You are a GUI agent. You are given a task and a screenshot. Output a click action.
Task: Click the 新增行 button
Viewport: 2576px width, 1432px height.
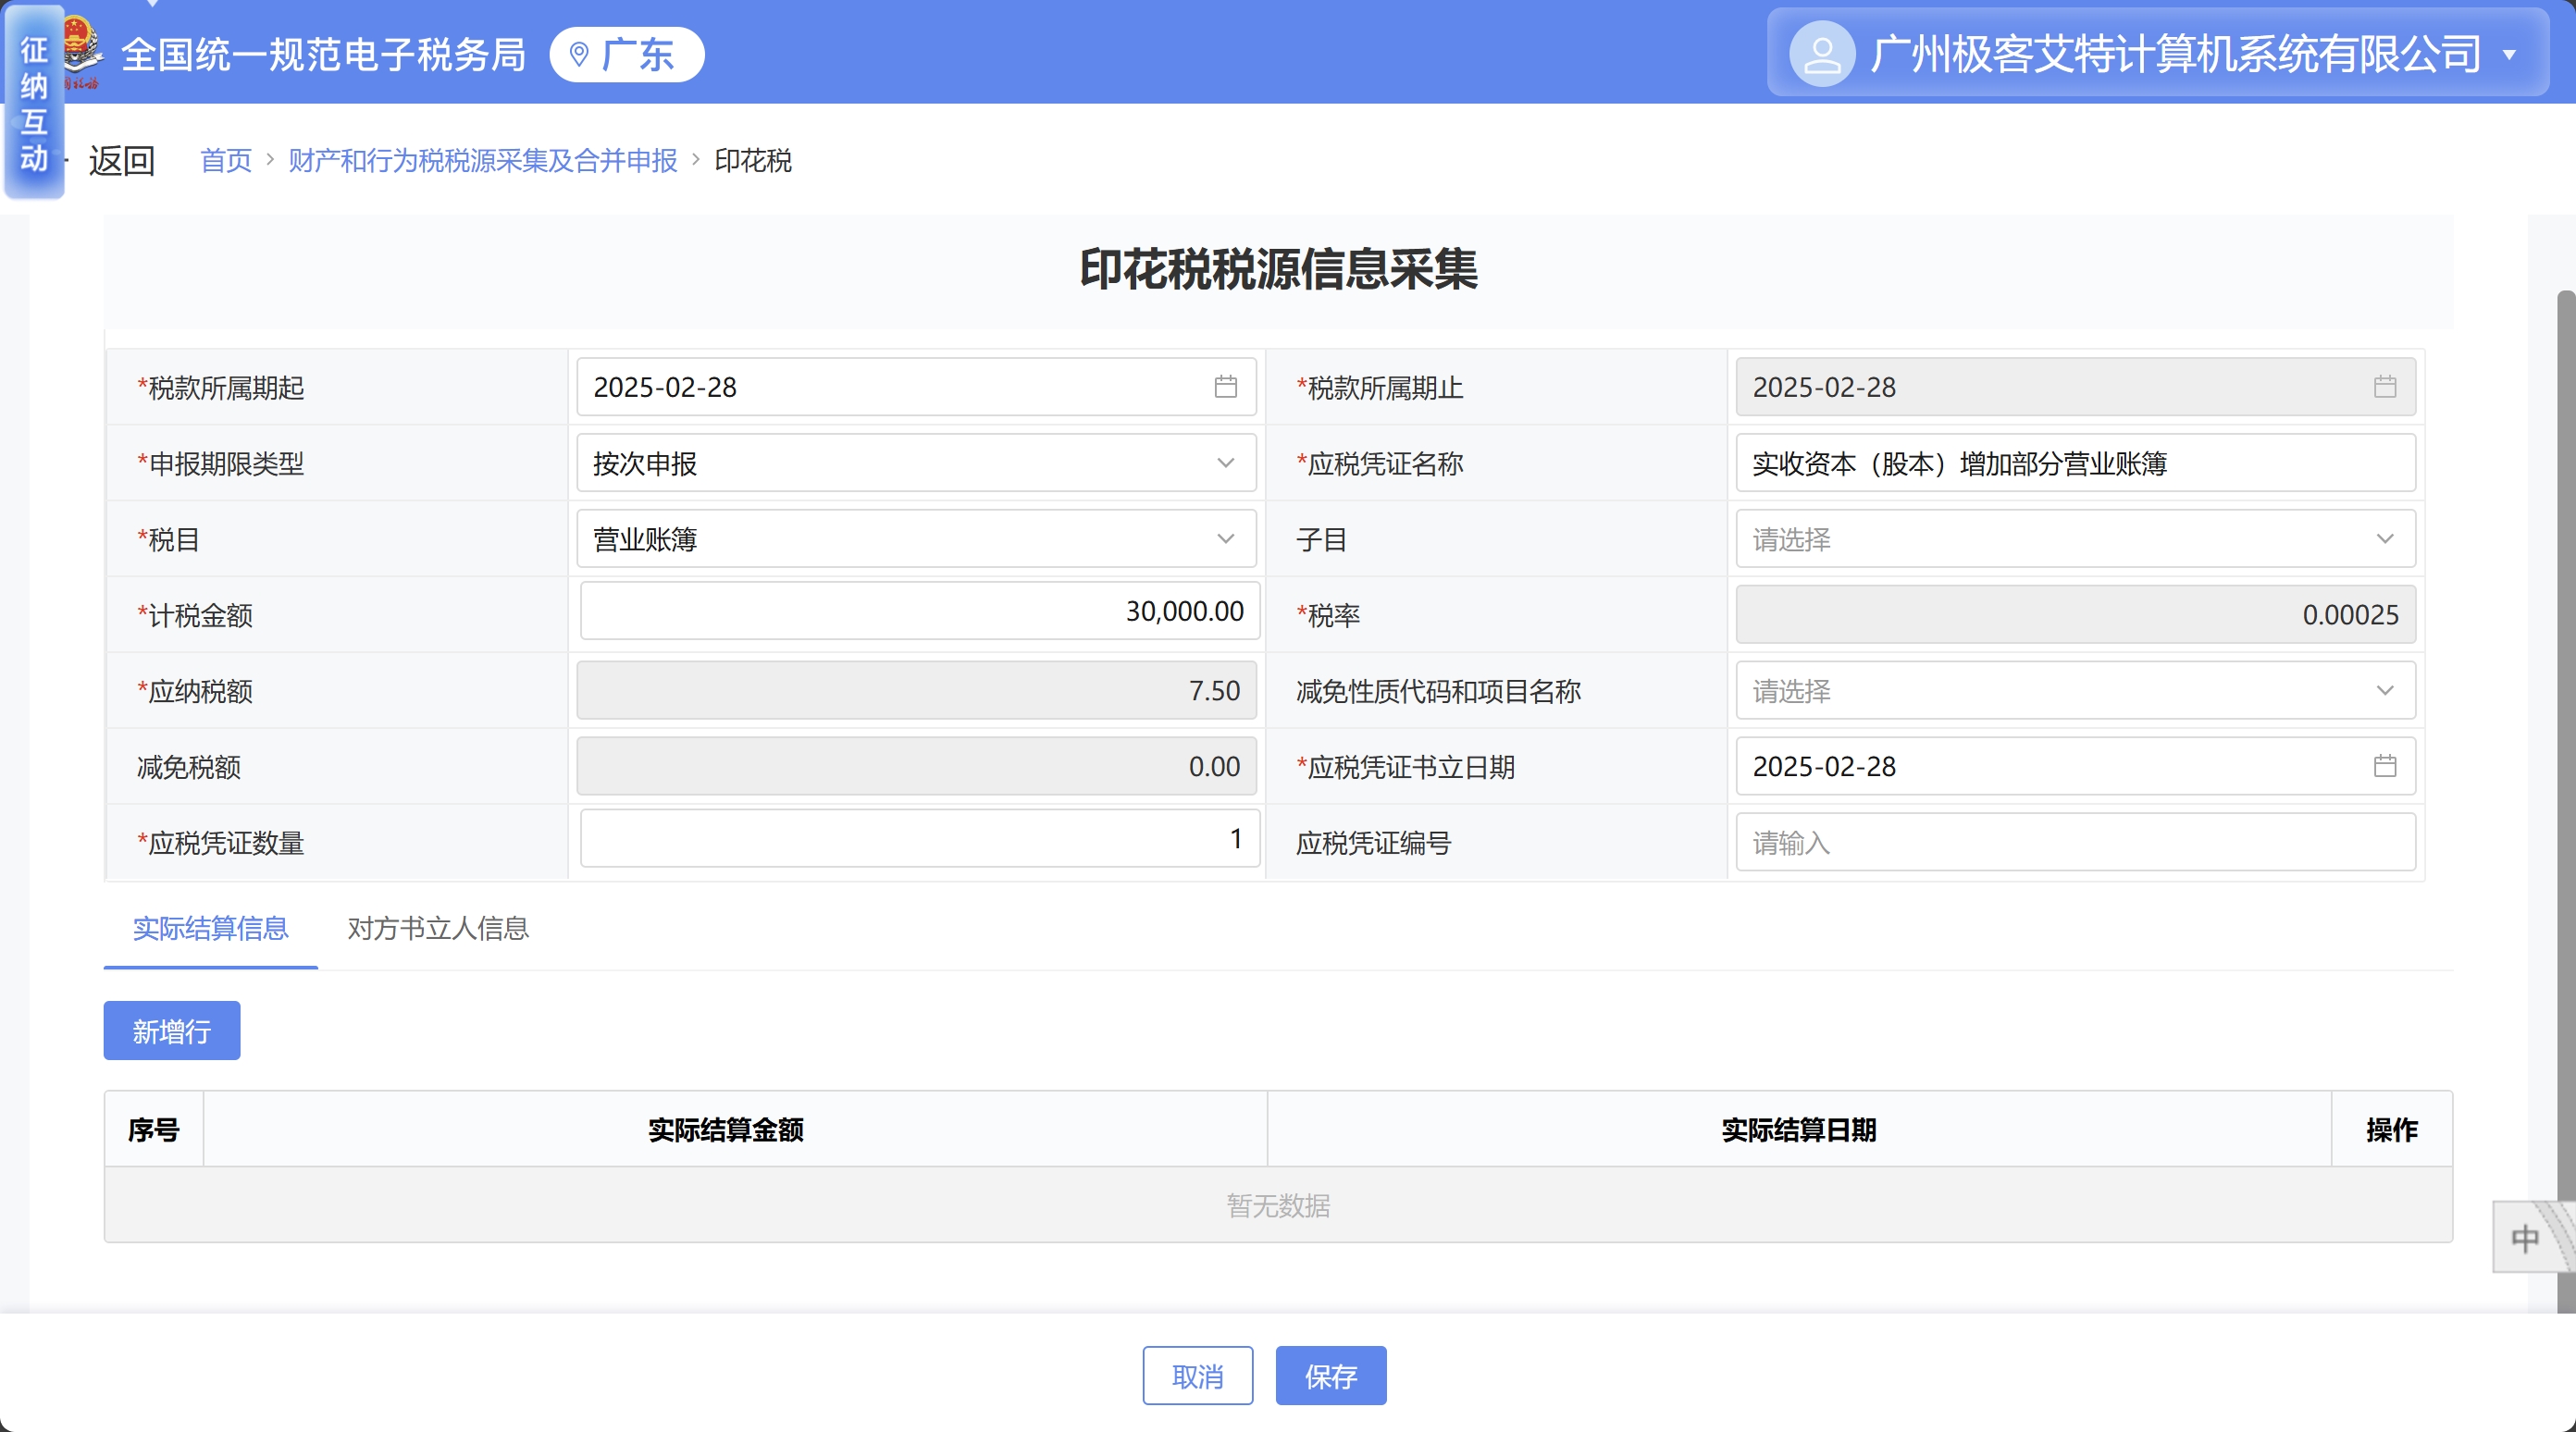coord(171,1031)
